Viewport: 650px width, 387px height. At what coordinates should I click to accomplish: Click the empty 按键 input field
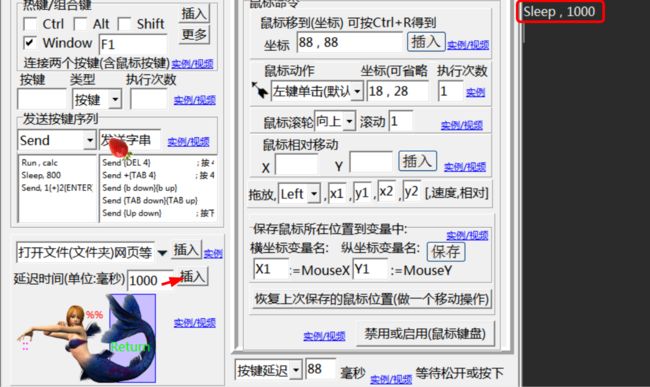(42, 99)
